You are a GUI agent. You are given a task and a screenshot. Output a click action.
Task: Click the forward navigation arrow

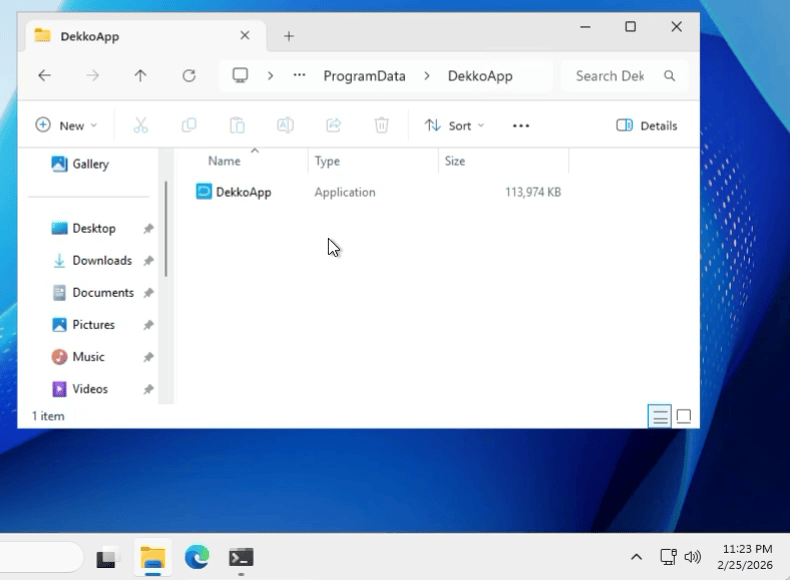click(93, 76)
